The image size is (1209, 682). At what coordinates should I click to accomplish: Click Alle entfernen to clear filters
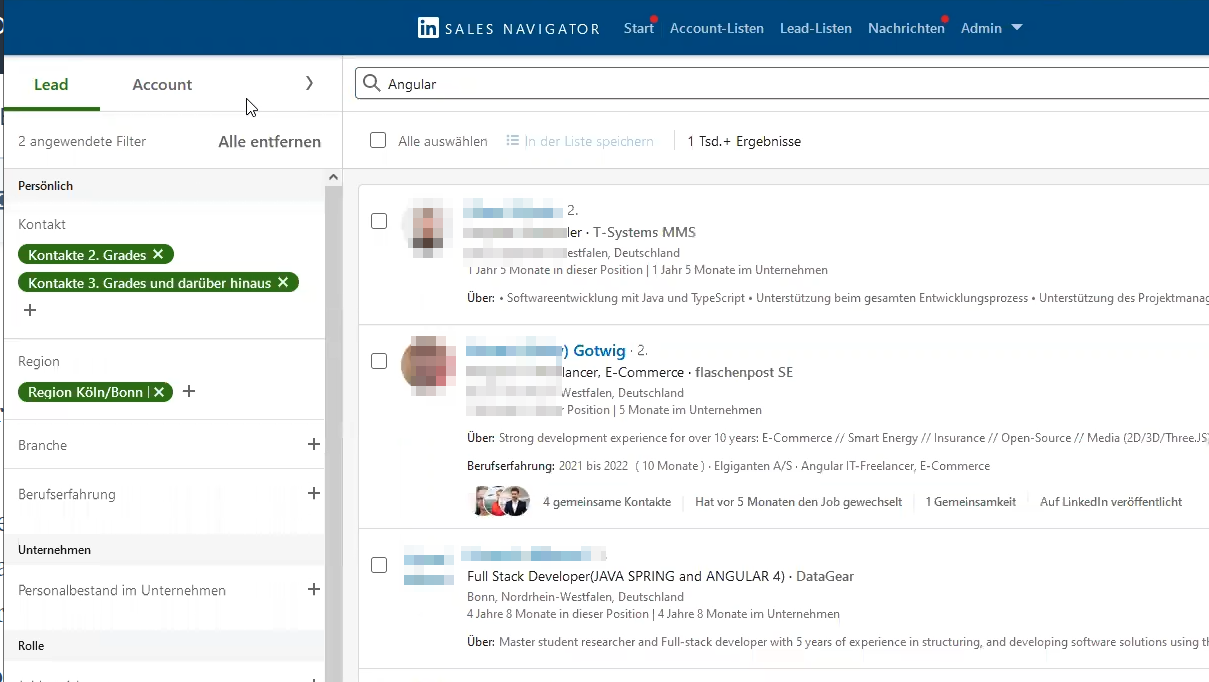(270, 141)
